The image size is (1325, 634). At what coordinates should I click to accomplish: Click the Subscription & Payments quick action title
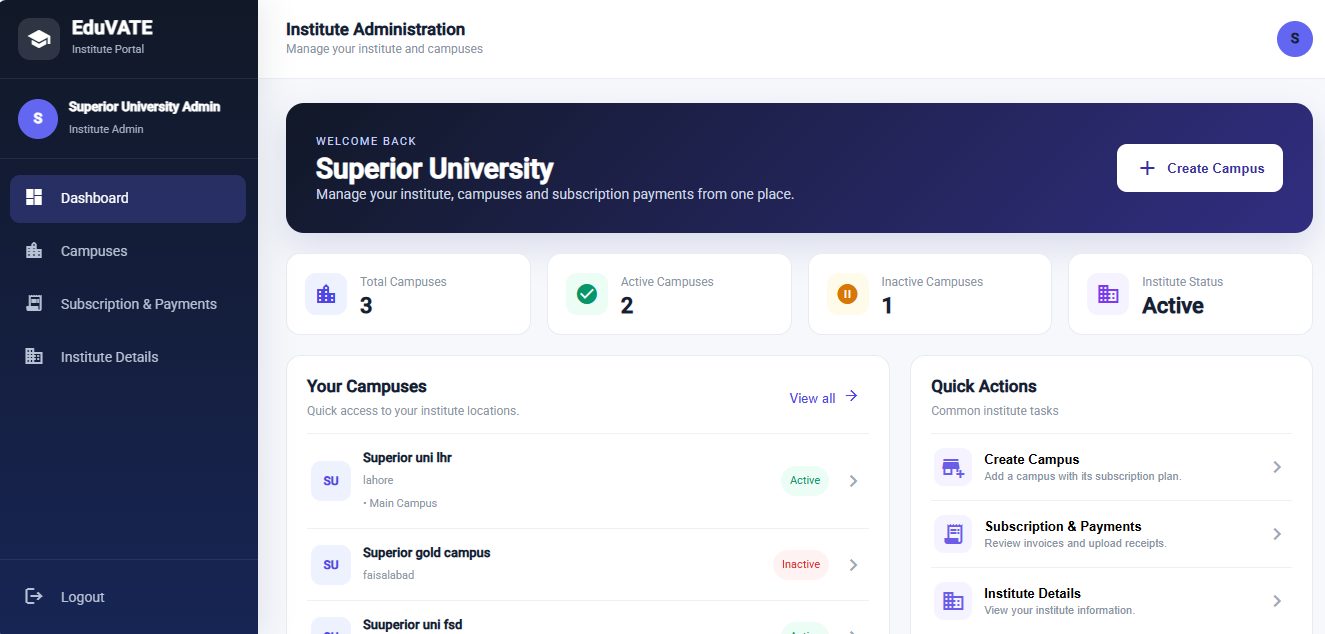1063,526
